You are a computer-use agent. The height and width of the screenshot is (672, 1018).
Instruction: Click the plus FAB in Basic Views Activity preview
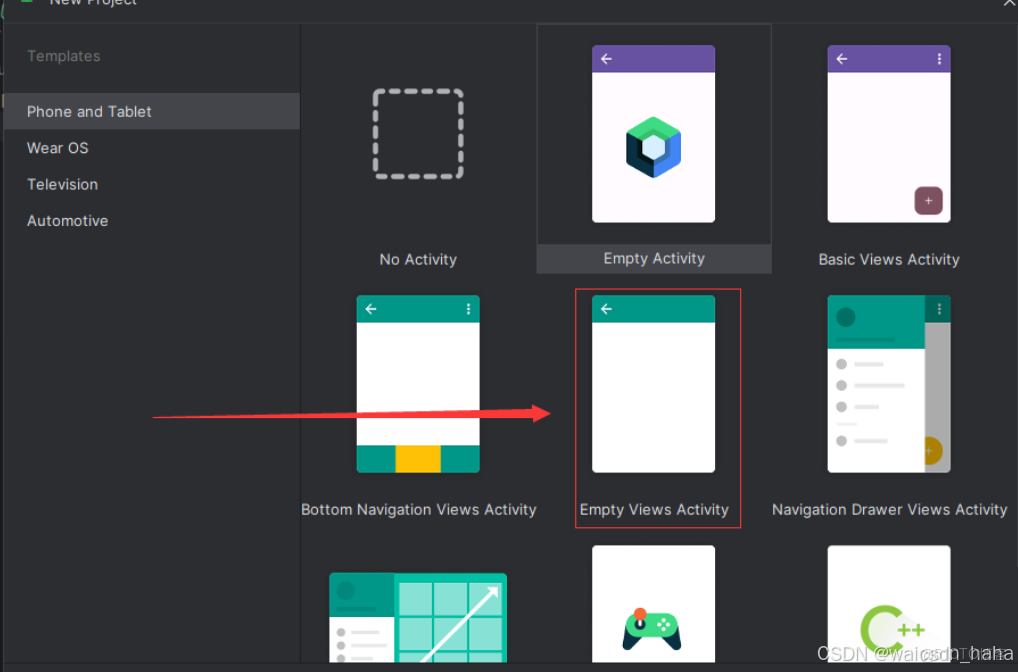coord(929,200)
